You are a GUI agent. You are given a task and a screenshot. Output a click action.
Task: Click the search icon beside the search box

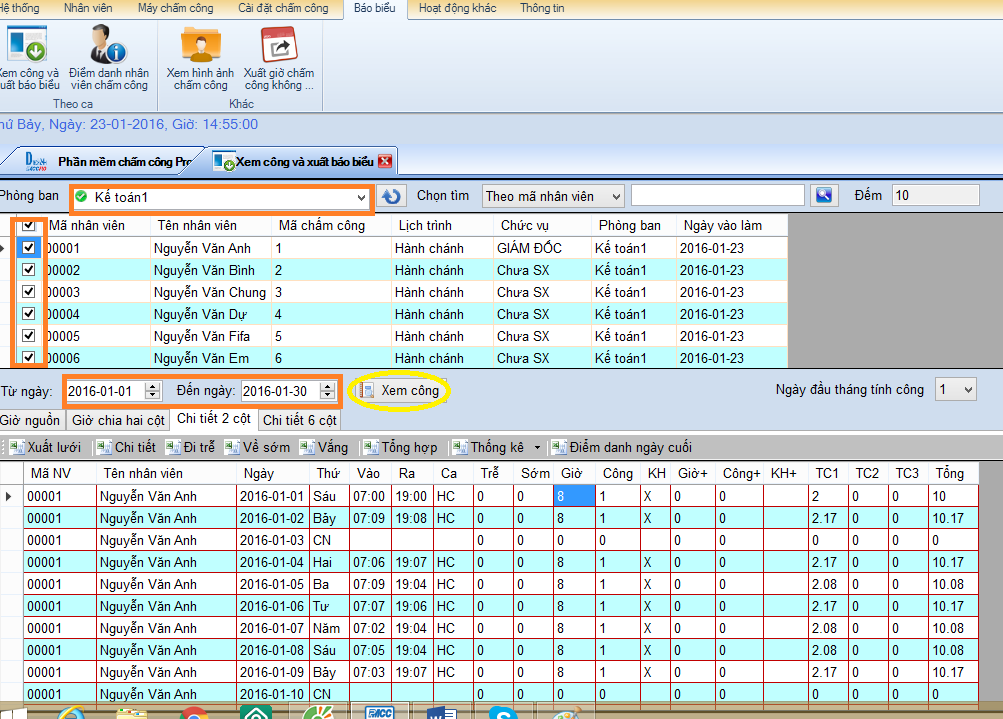(824, 195)
